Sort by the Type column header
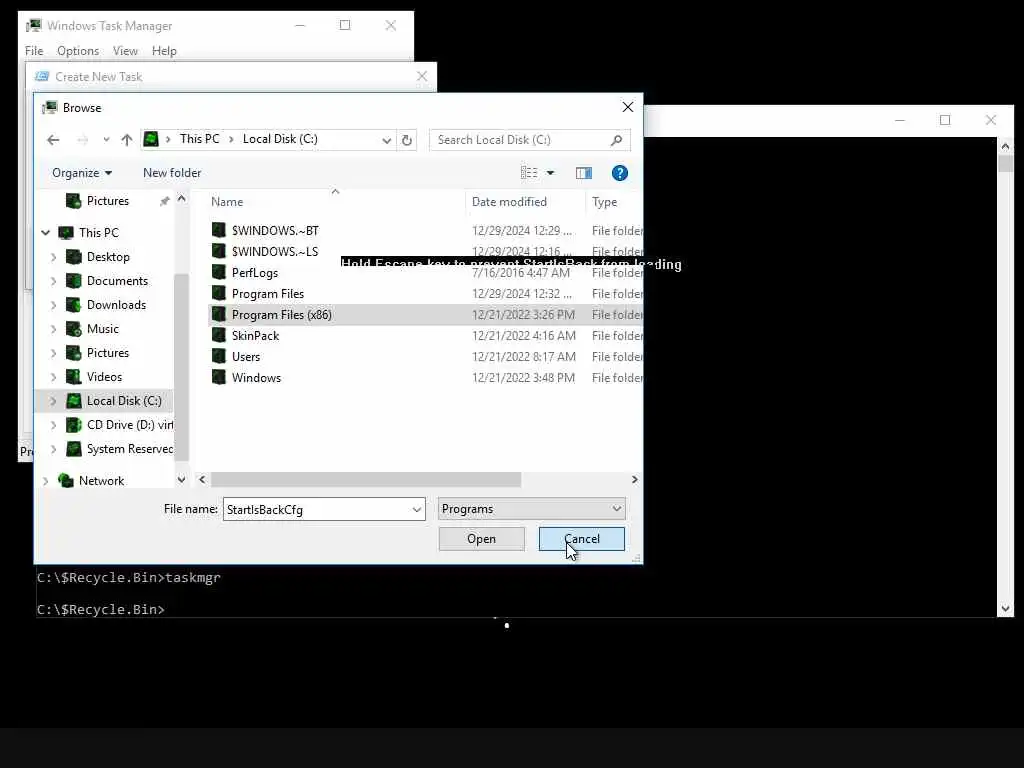Image resolution: width=1024 pixels, height=768 pixels. [604, 202]
